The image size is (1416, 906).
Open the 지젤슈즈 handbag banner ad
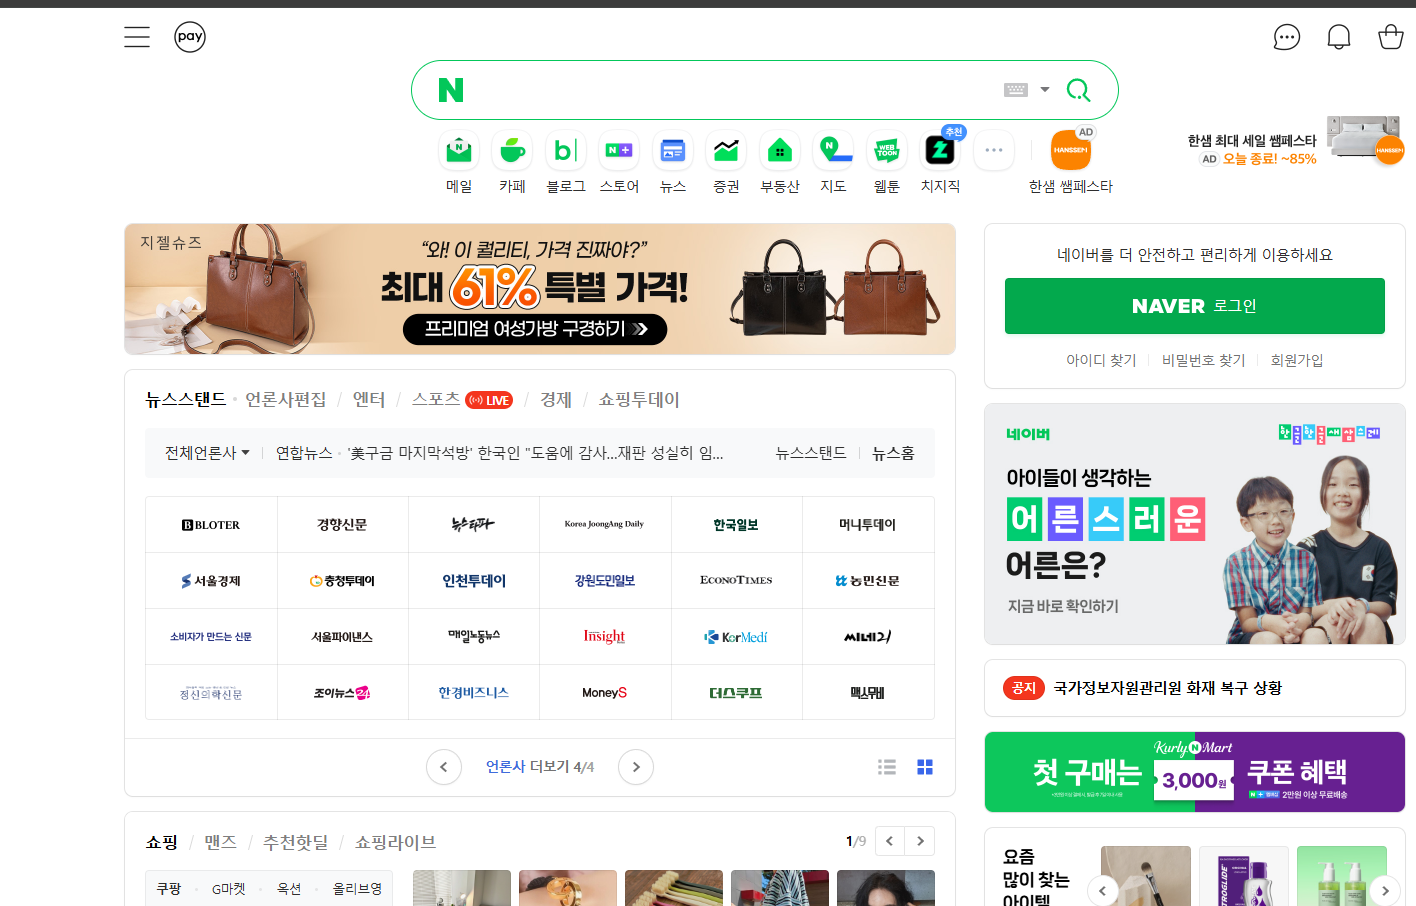540,289
